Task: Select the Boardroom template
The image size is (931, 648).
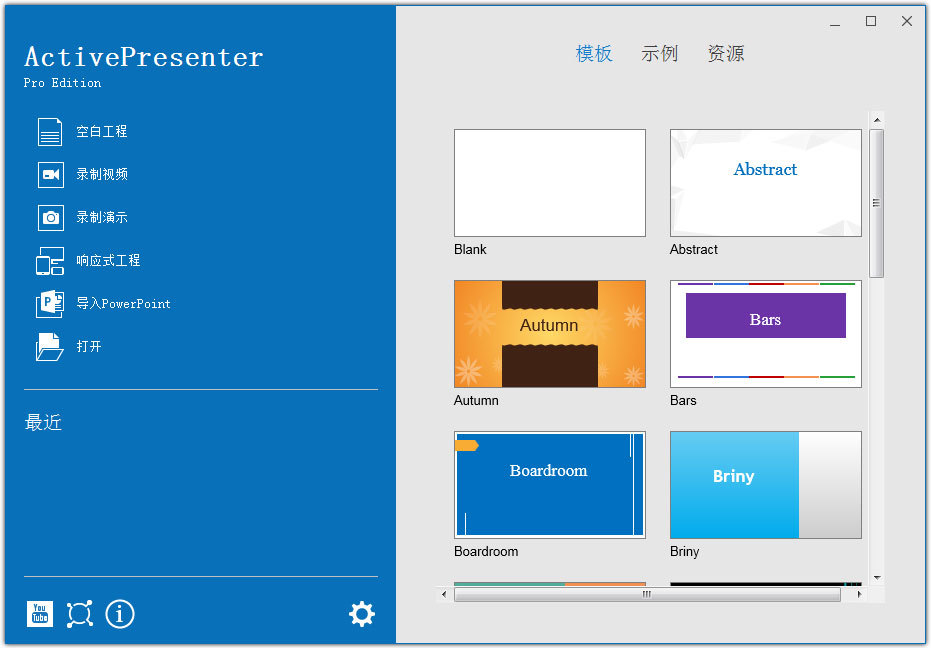Action: [549, 484]
